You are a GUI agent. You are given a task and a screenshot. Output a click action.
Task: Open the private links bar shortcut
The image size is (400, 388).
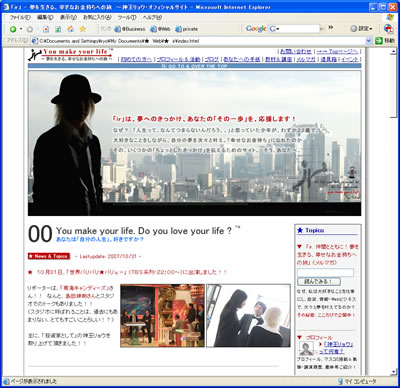click(x=187, y=29)
